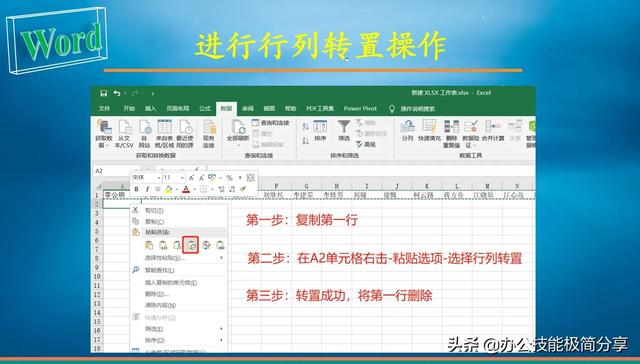The image size is (640, 364).
Task: Select the transpose paste option icon
Action: [191, 245]
